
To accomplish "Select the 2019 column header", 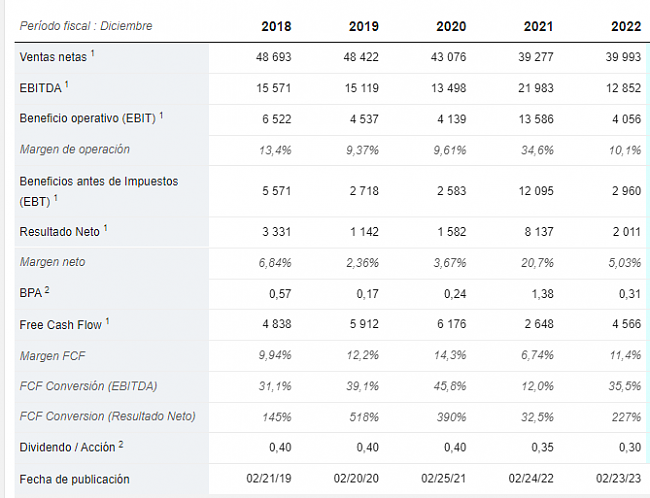I will click(364, 27).
